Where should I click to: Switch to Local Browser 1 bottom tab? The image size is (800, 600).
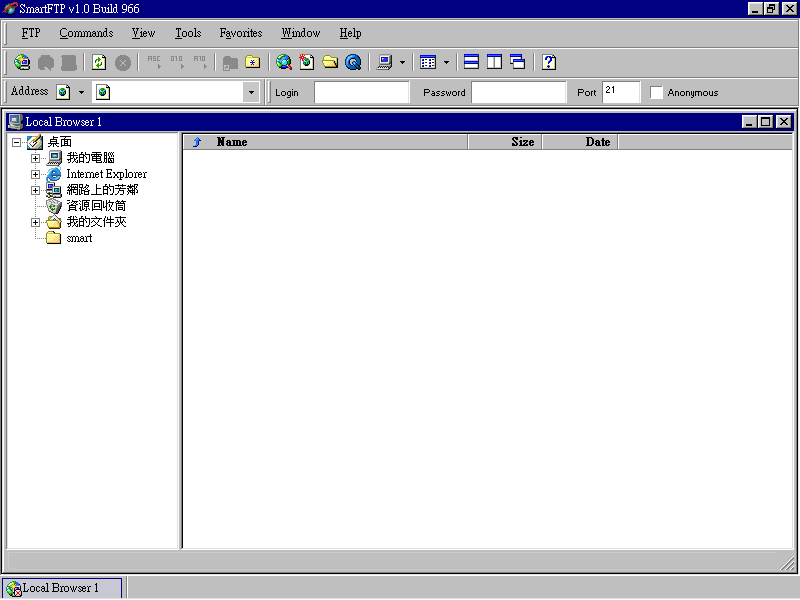tap(62, 588)
